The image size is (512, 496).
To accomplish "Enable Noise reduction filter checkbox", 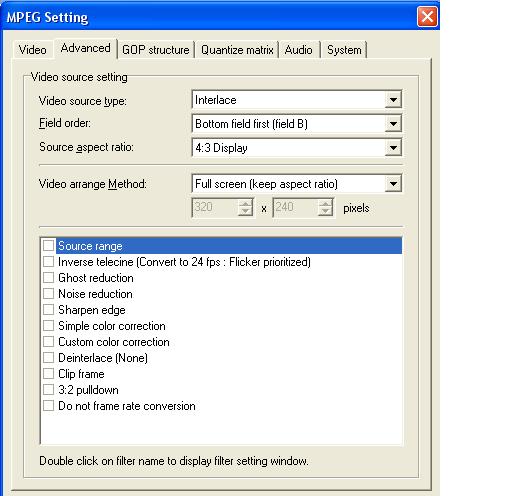I will pyautogui.click(x=48, y=294).
